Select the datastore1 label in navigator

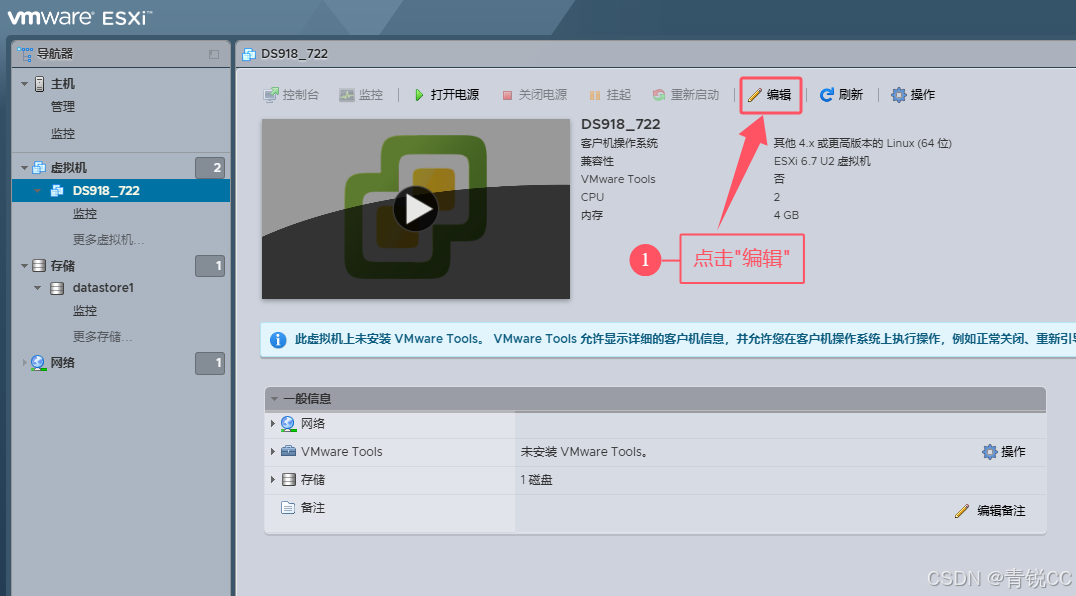pyautogui.click(x=103, y=288)
